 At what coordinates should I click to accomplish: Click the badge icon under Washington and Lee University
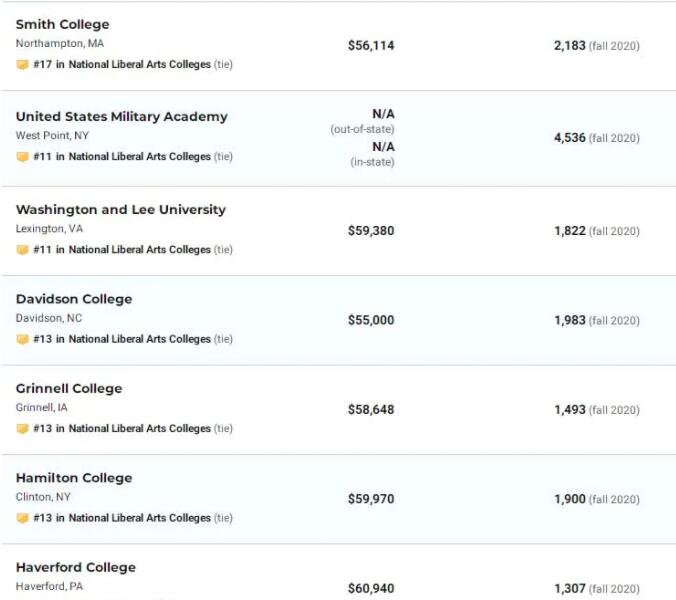[22, 250]
